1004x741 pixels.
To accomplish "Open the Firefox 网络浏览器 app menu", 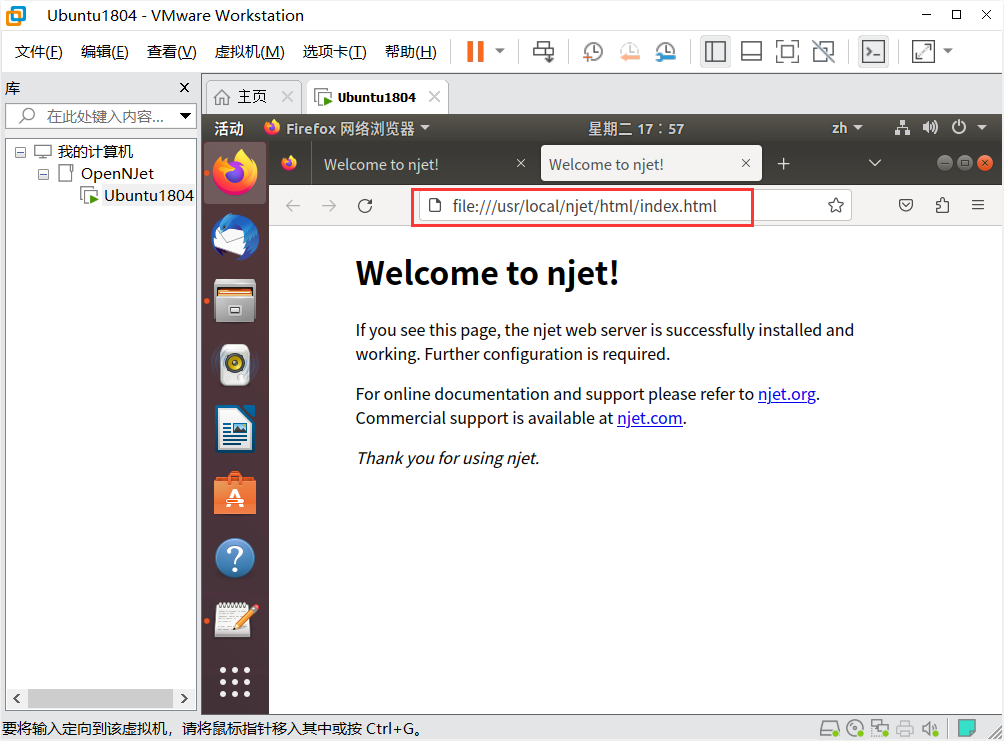I will tap(346, 129).
